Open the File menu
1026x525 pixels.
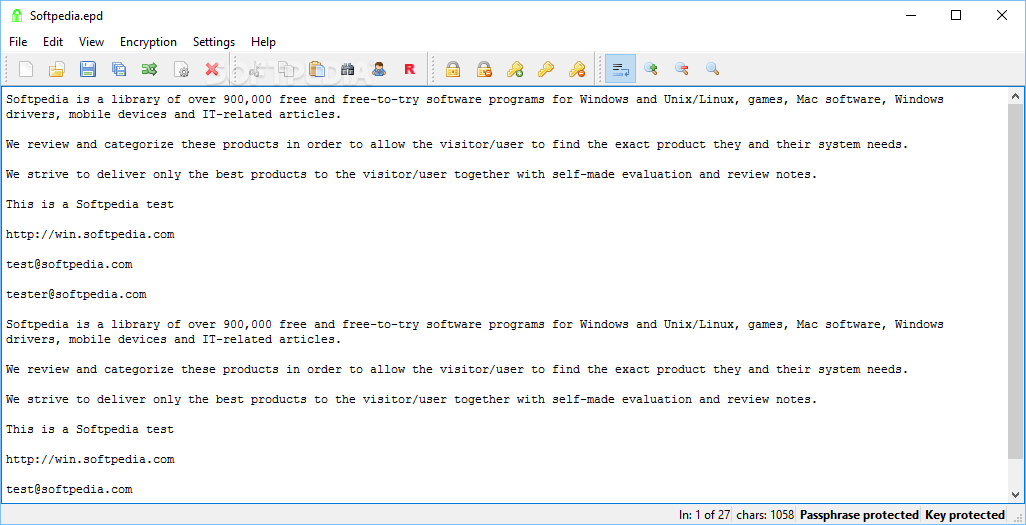[18, 42]
